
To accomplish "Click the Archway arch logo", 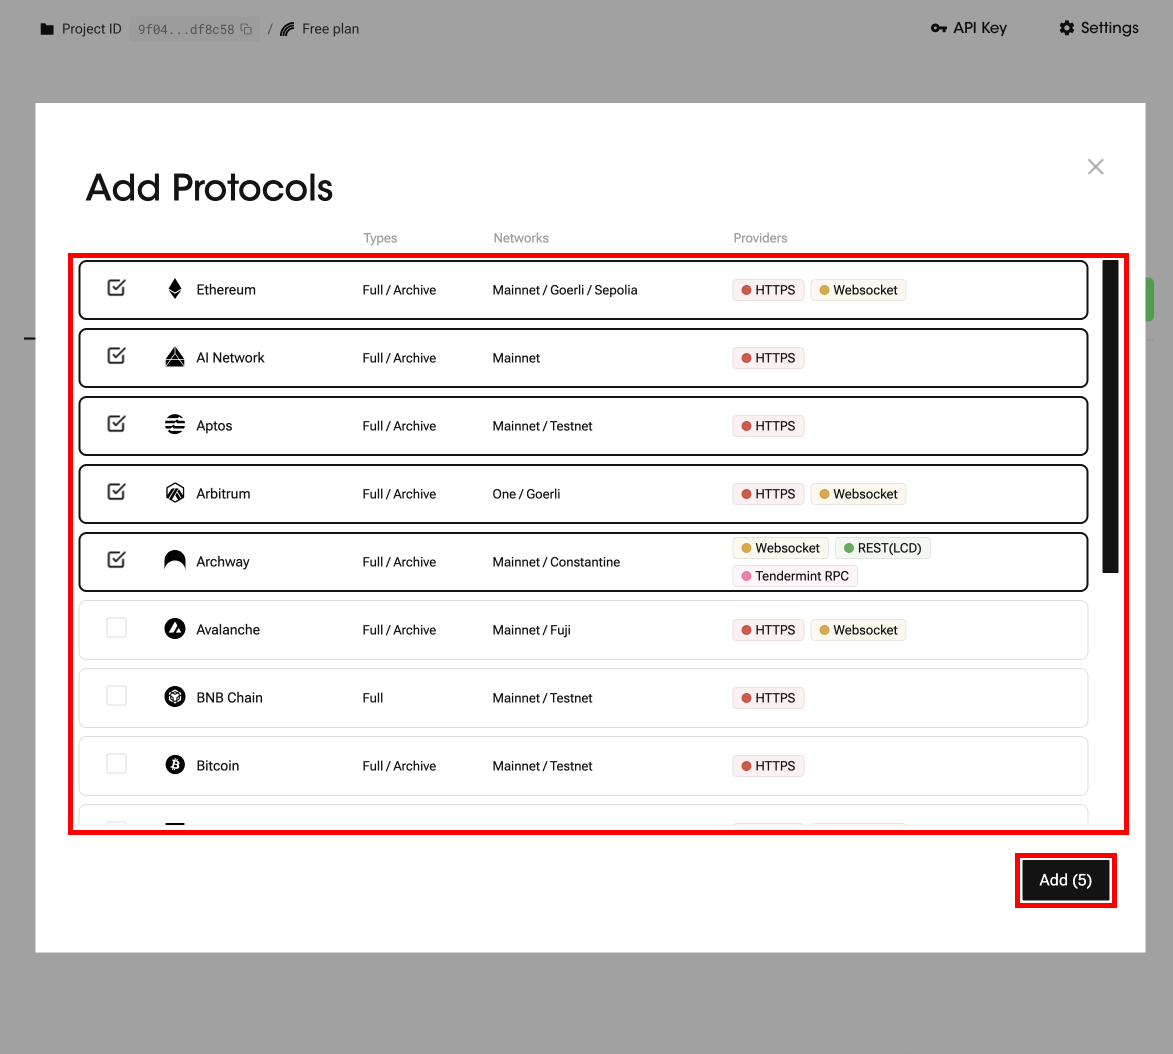I will 175,560.
